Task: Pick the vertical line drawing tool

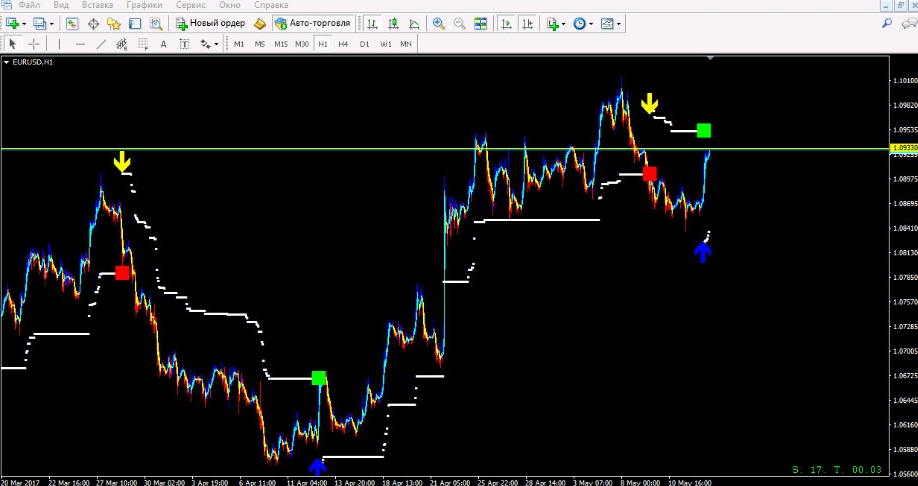Action: click(x=59, y=44)
